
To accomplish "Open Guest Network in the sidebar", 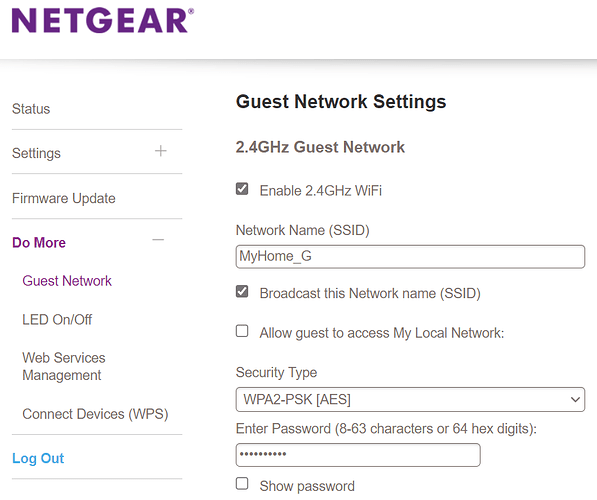I will pos(67,281).
